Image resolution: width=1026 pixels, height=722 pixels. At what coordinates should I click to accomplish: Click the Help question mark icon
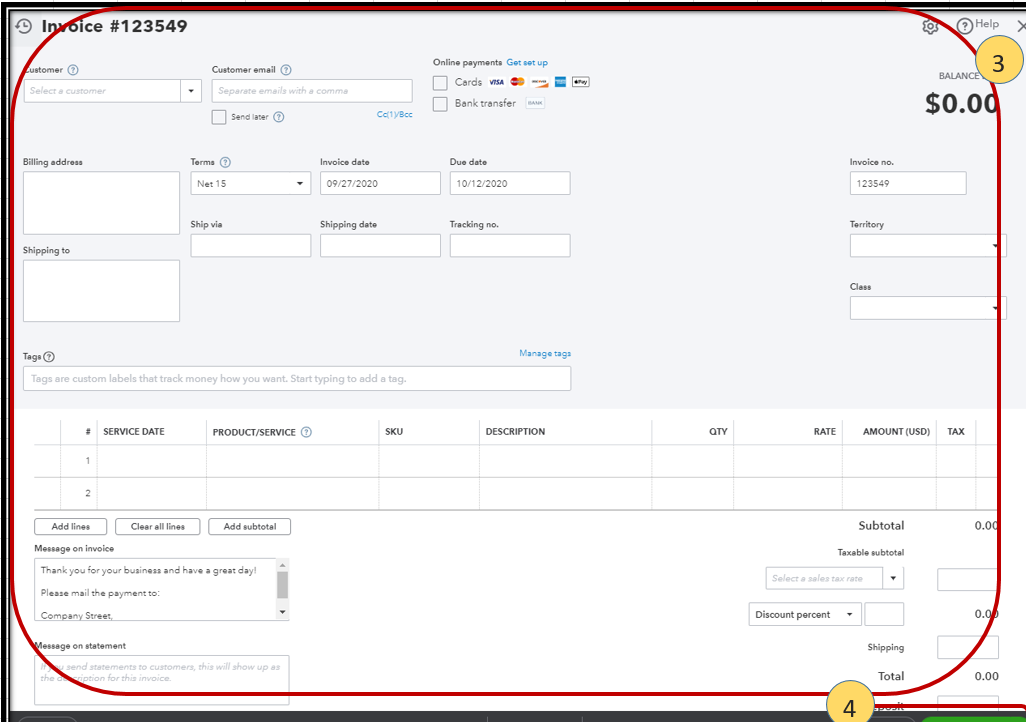tap(964, 27)
